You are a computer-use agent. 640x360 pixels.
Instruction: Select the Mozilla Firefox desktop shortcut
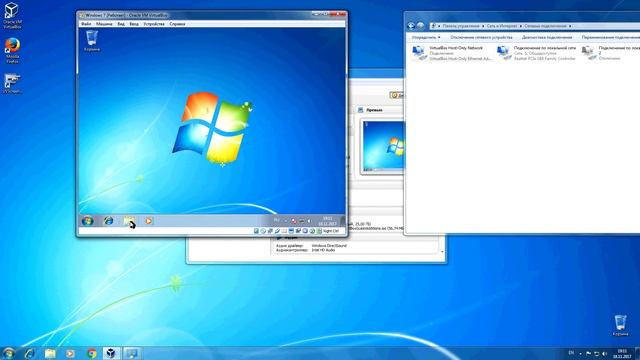[x=12, y=51]
